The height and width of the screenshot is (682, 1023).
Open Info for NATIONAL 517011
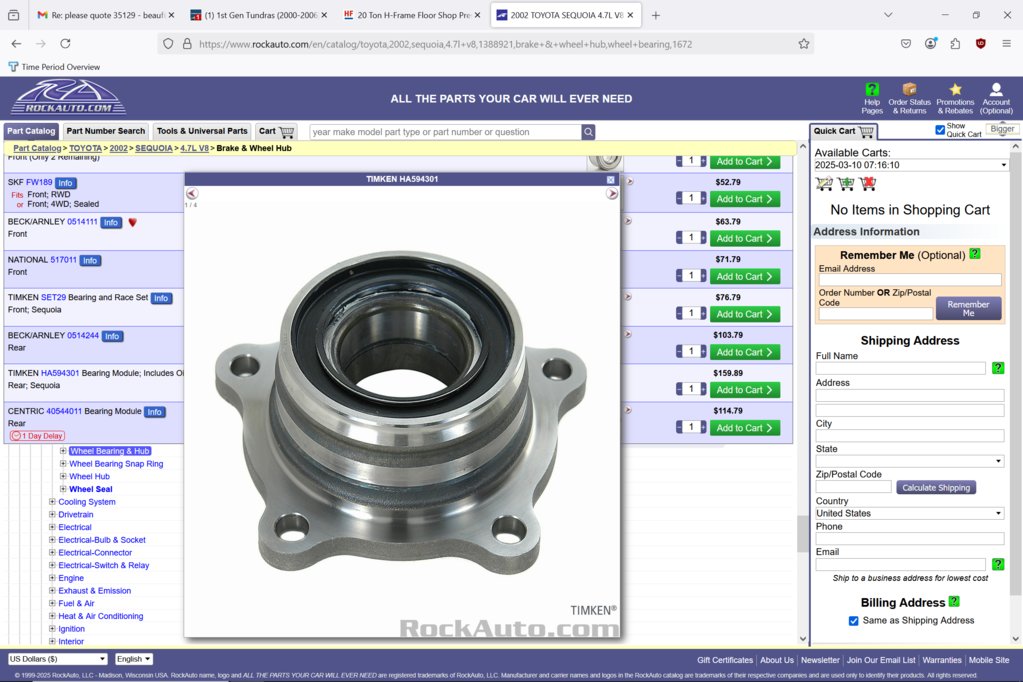click(x=90, y=260)
